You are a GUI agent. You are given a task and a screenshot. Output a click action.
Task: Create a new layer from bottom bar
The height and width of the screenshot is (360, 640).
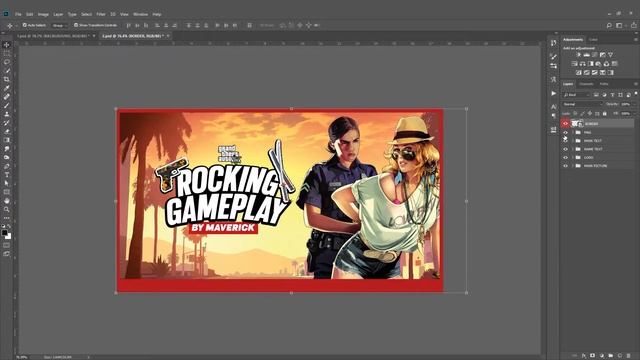[620, 356]
